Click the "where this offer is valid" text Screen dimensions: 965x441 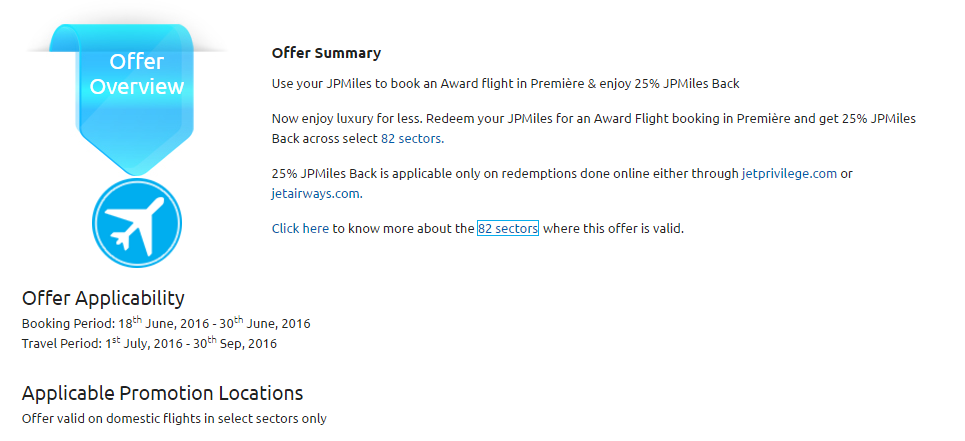(x=613, y=229)
